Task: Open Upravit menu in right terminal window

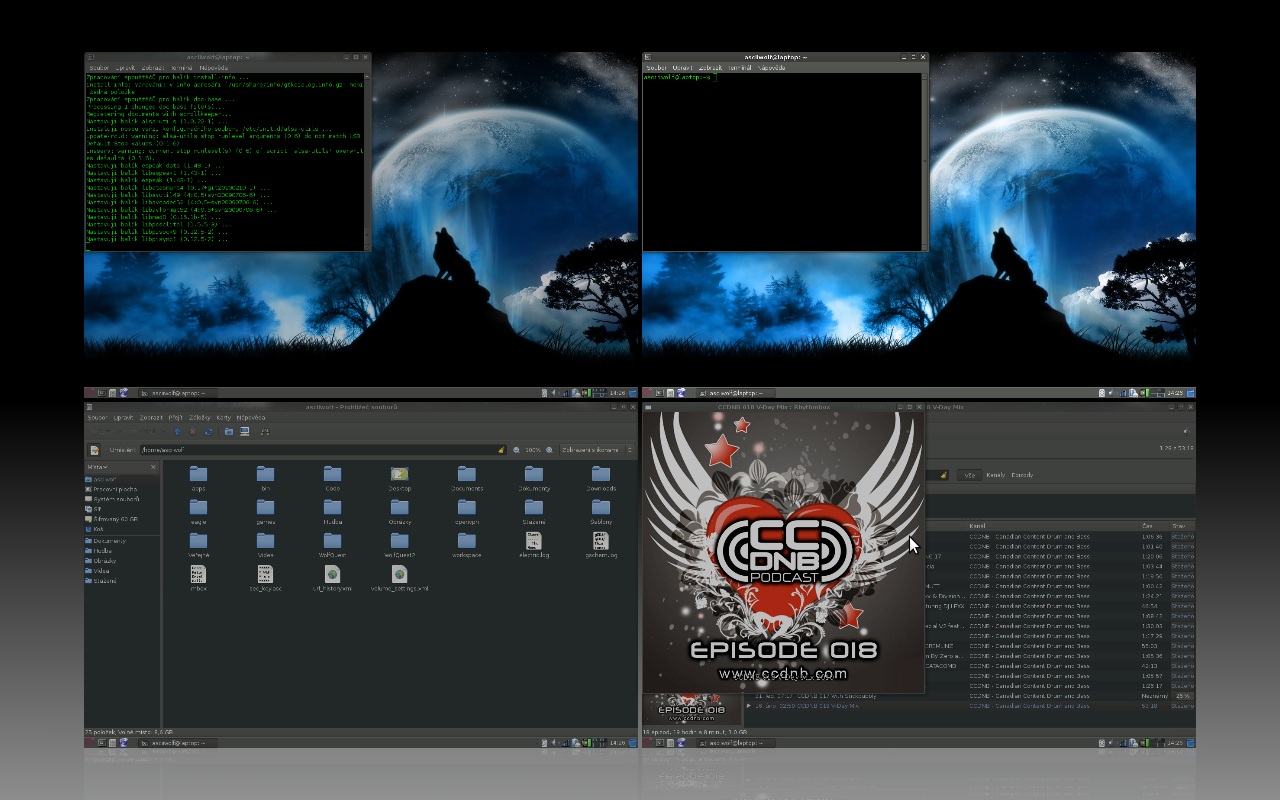Action: [x=683, y=68]
